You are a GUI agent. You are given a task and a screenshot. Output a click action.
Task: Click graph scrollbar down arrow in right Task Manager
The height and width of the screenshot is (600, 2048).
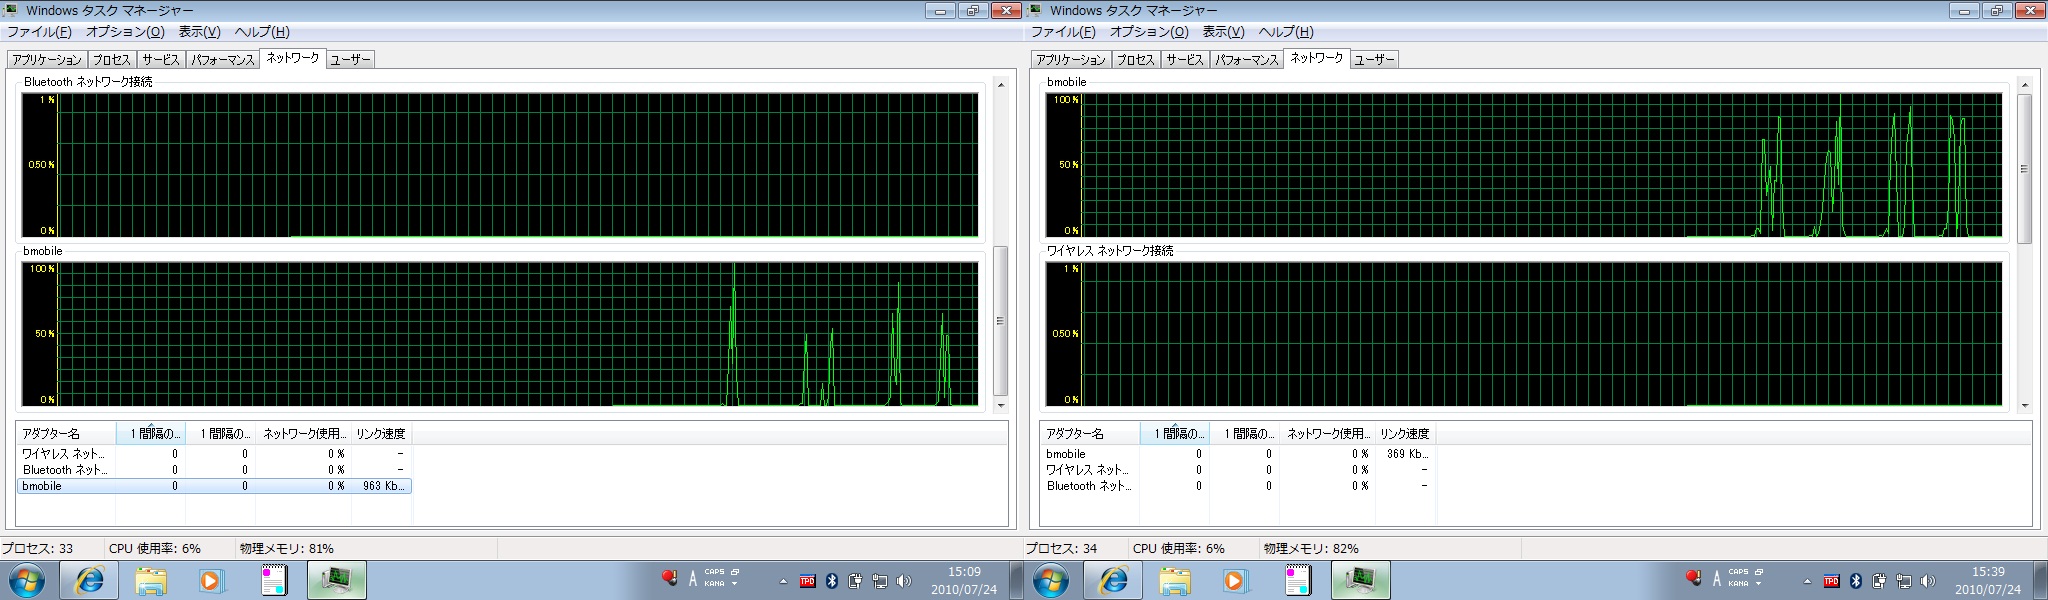coord(2025,406)
